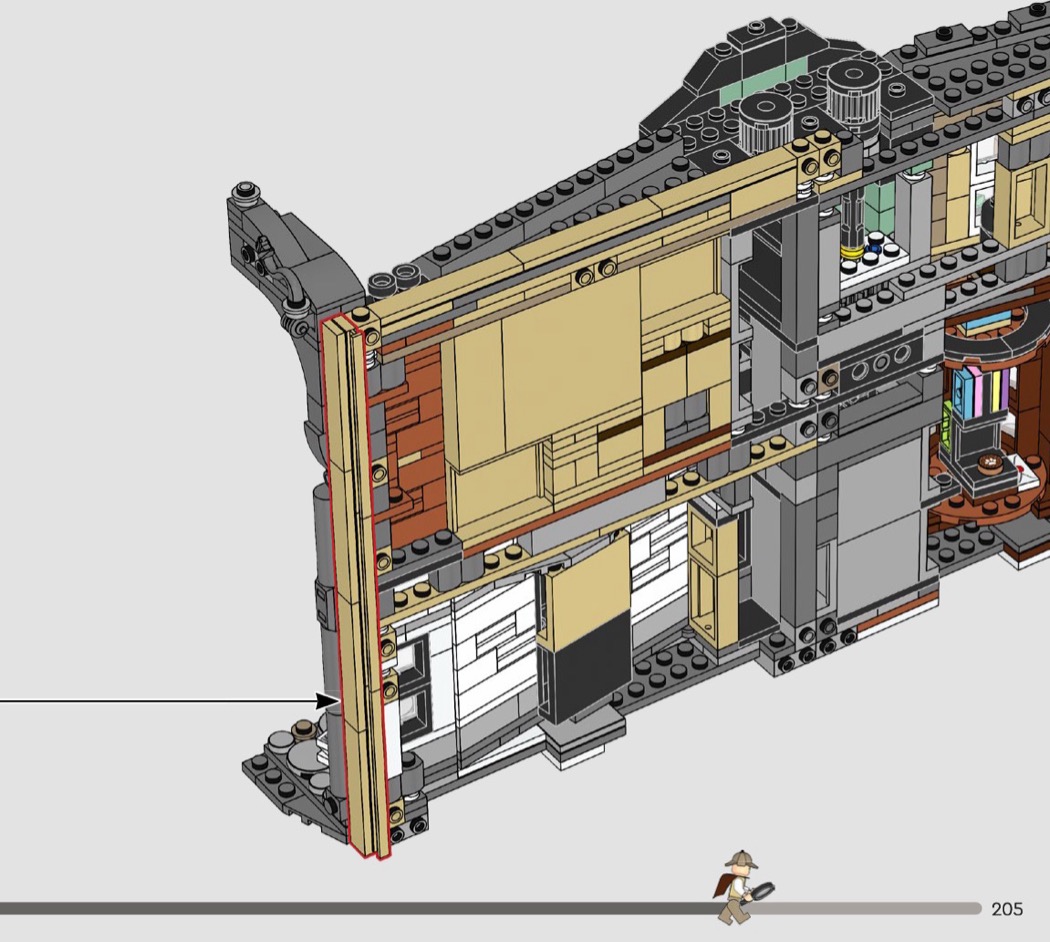The height and width of the screenshot is (942, 1050).
Task: Select the red-outlined tan column piece
Action: coord(355,590)
